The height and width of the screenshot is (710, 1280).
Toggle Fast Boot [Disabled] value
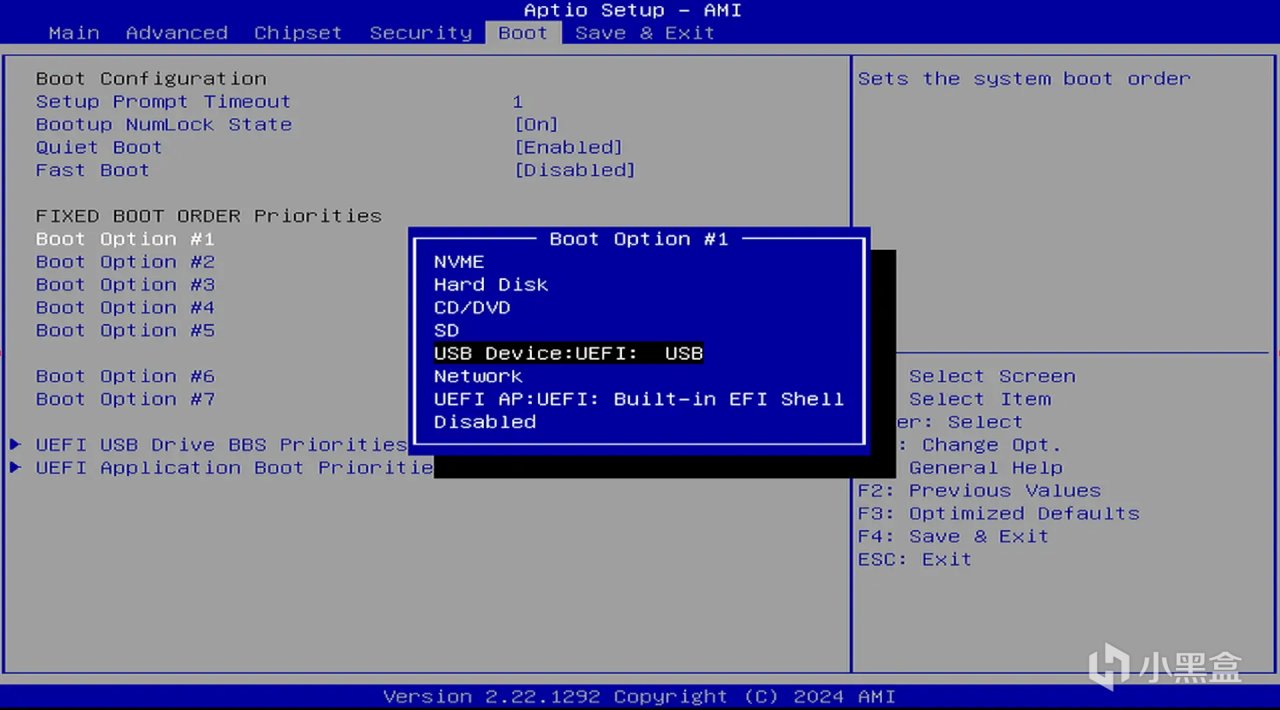click(575, 171)
